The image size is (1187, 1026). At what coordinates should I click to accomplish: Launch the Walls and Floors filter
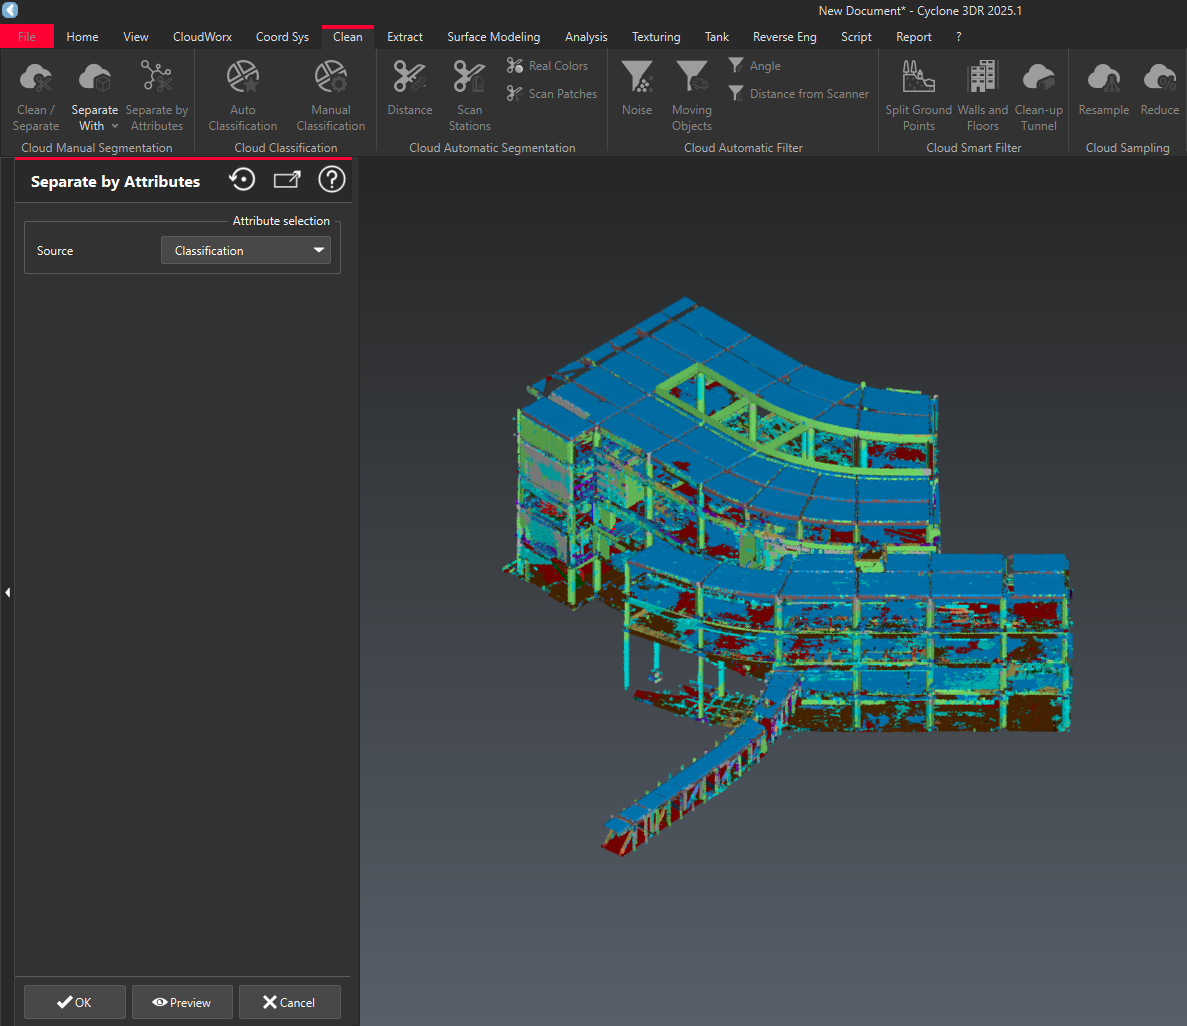(982, 78)
